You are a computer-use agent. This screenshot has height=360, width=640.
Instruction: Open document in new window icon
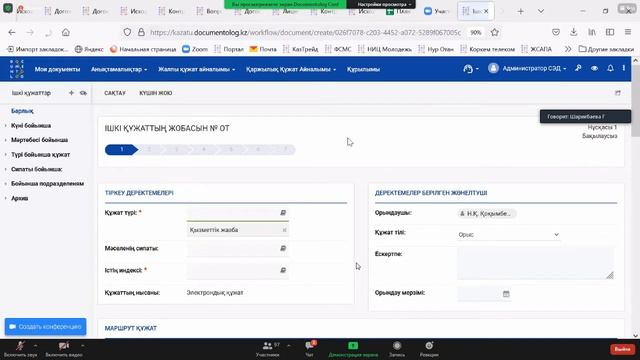click(x=618, y=93)
